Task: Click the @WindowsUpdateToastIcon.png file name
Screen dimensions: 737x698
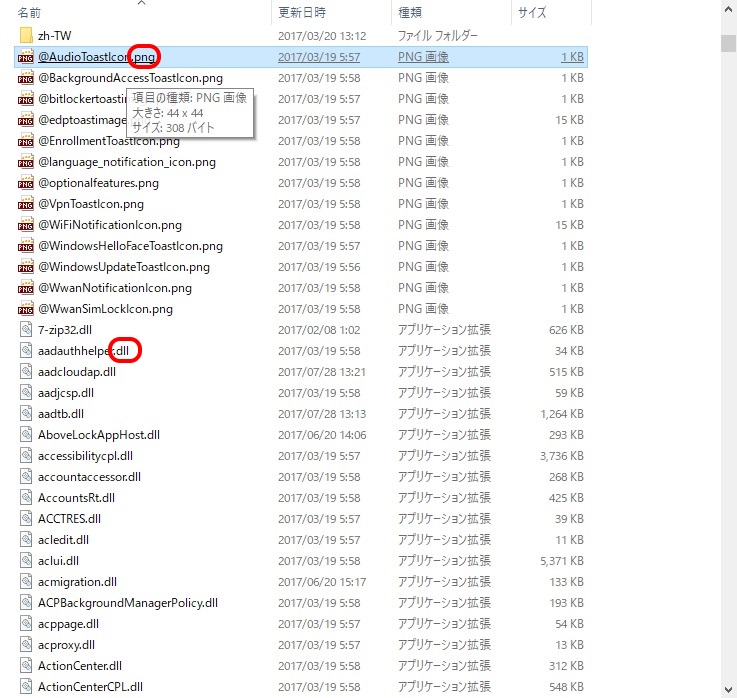Action: pos(123,267)
